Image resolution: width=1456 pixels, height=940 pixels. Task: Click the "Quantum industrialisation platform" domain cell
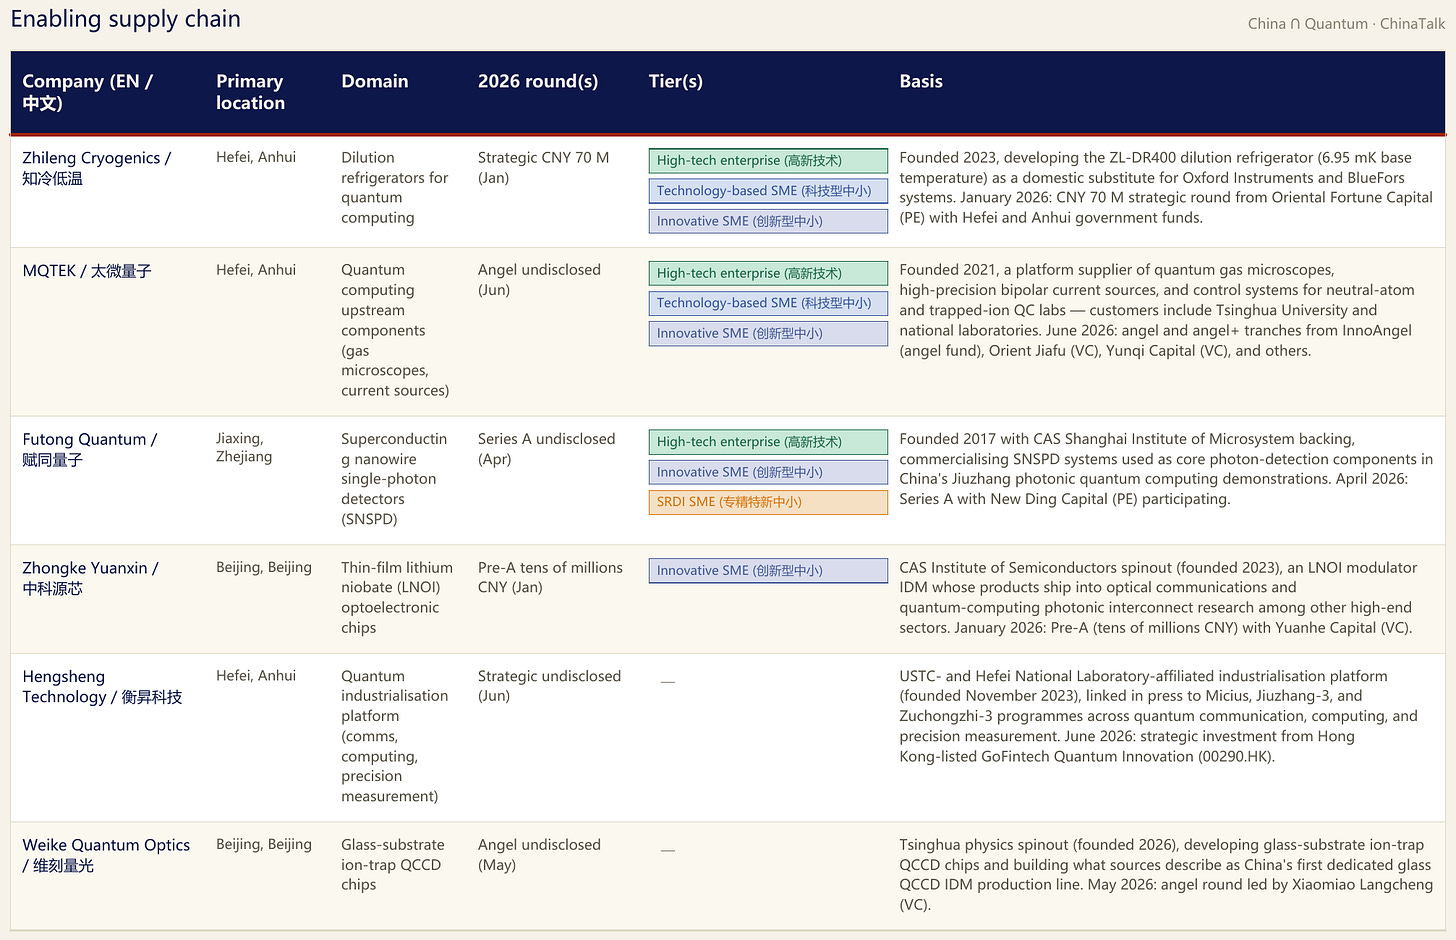tap(395, 736)
